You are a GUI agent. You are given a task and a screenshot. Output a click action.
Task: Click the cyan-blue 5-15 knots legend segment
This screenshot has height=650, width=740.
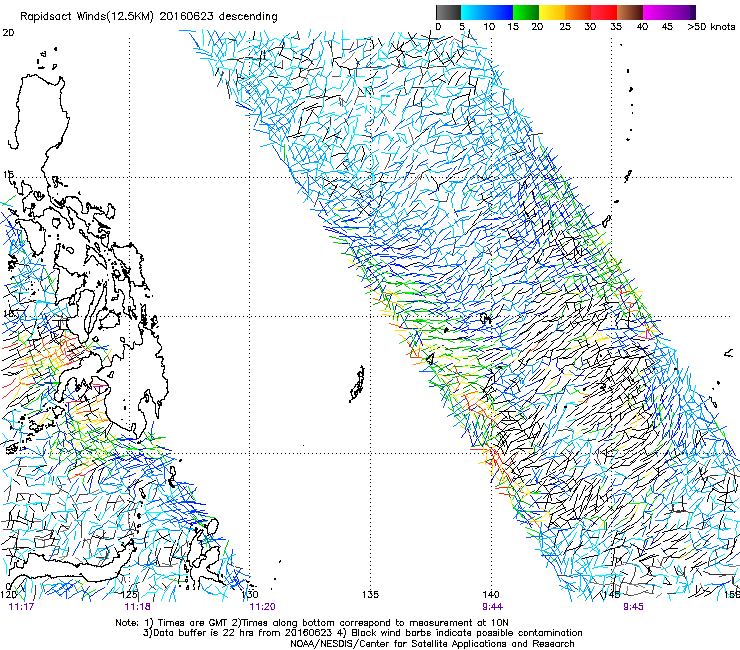(487, 12)
